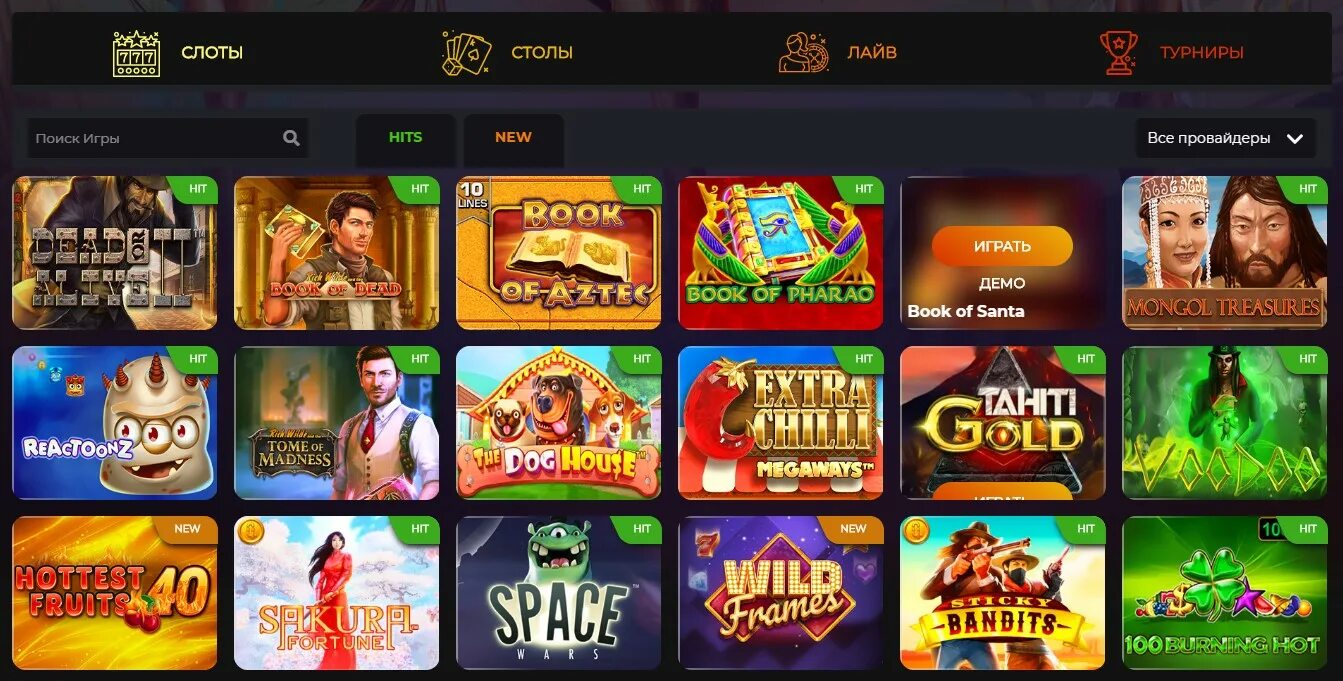
Task: Select the playing cards tables icon
Action: pyautogui.click(x=467, y=53)
